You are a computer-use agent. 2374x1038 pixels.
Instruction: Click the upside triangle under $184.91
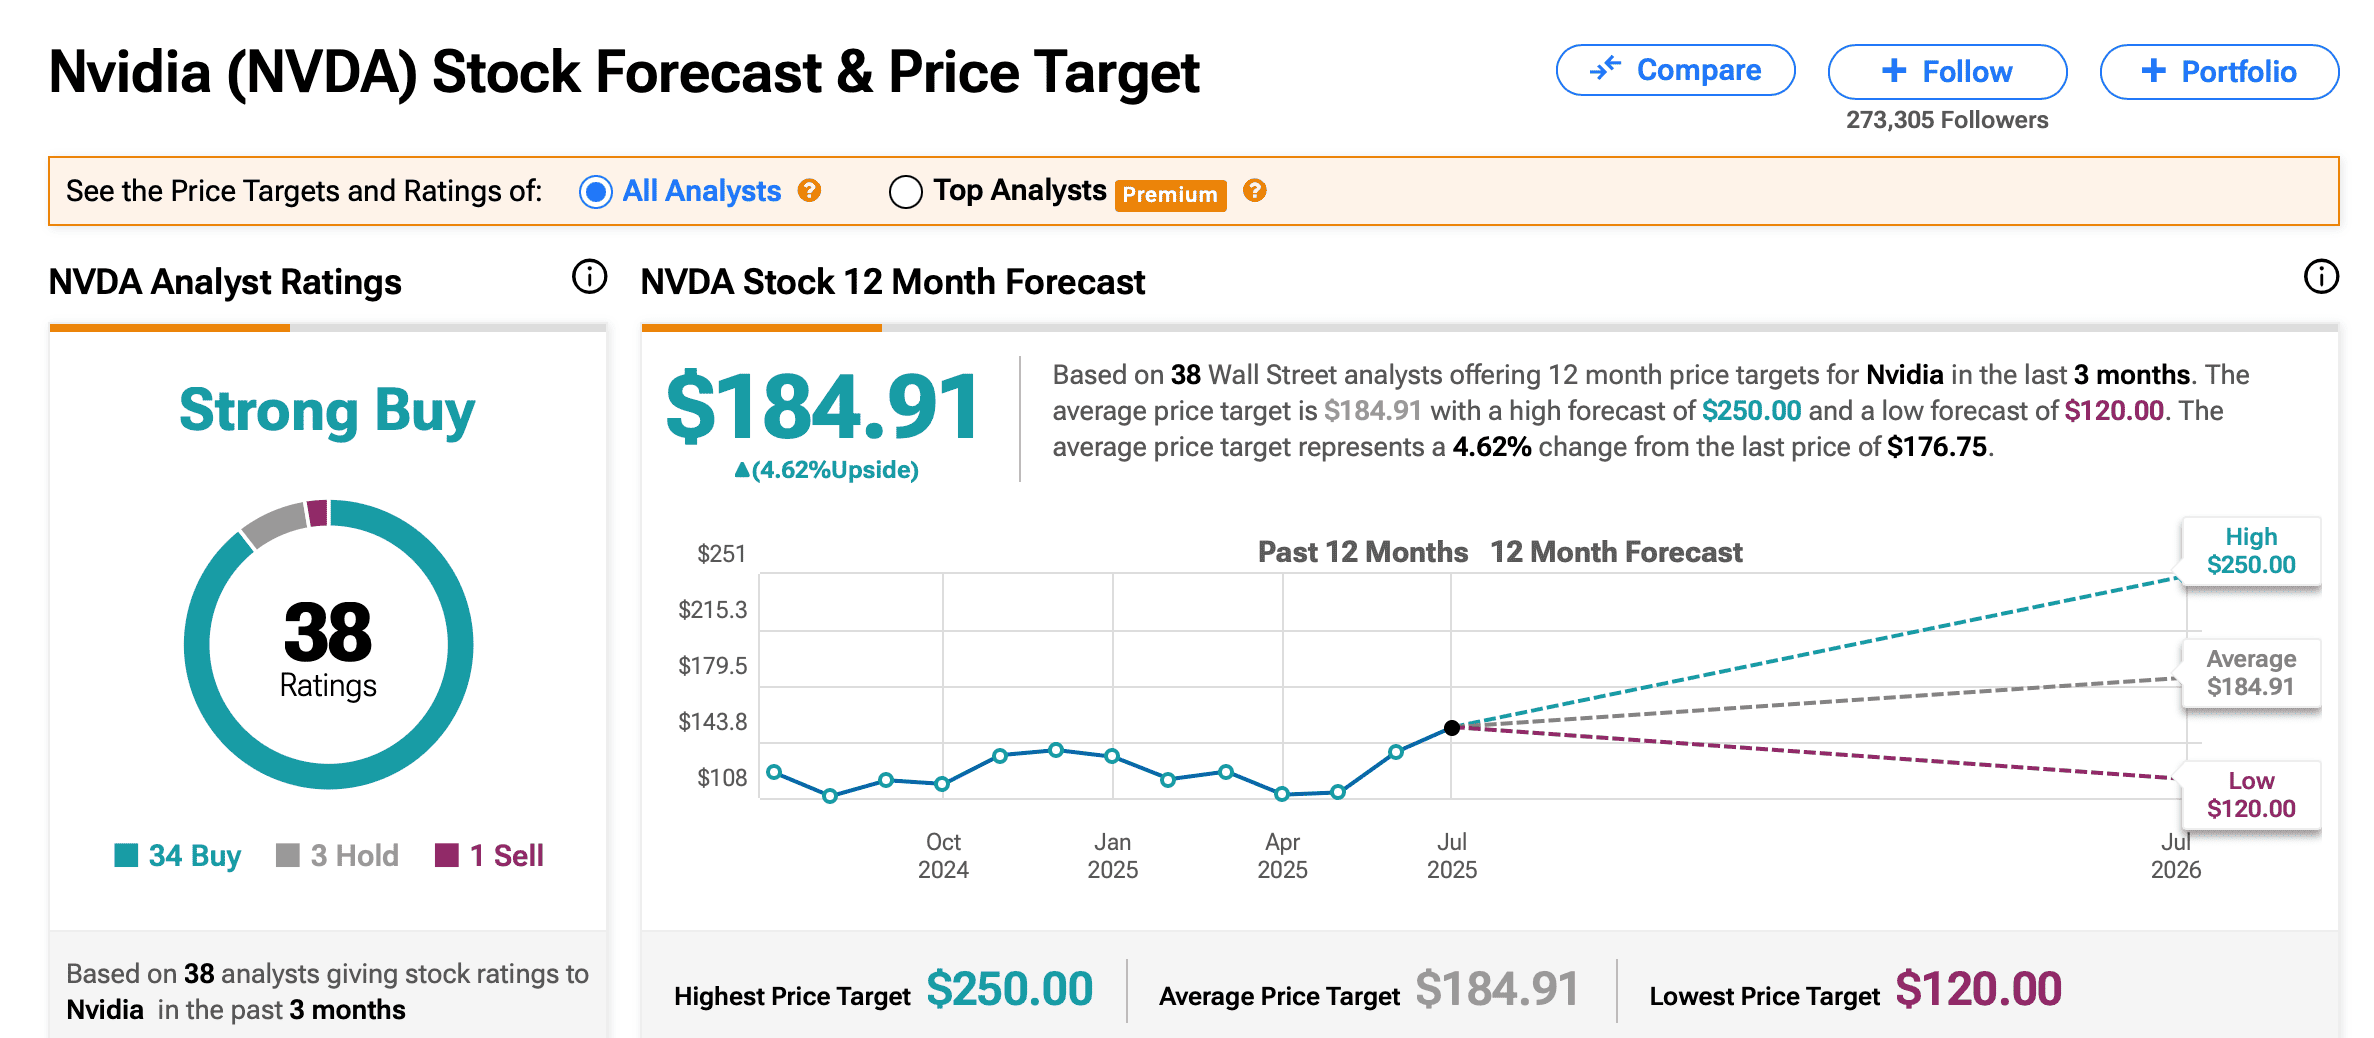pyautogui.click(x=742, y=469)
